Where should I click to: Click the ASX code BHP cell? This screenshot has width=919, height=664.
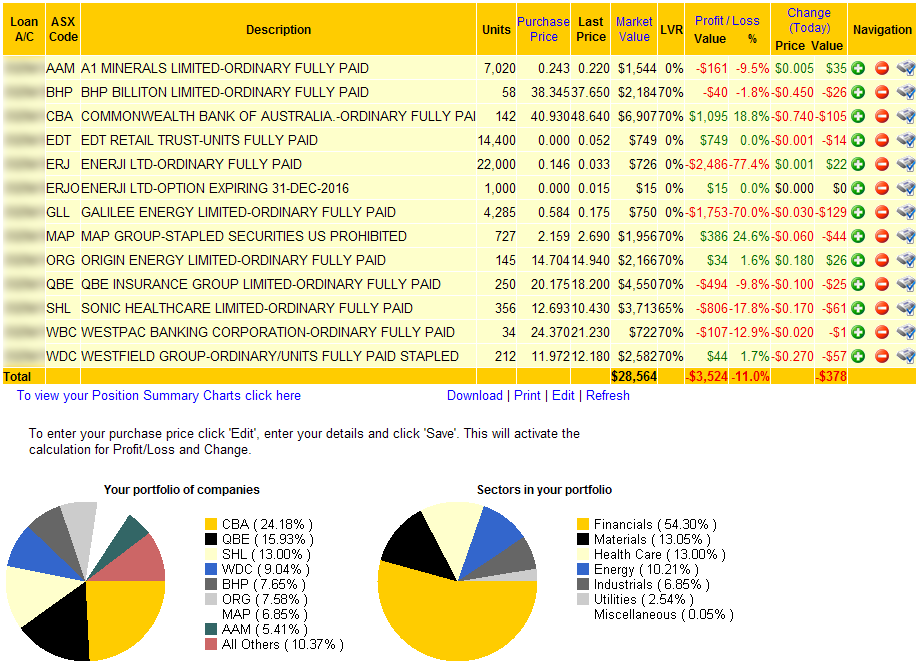[59, 93]
